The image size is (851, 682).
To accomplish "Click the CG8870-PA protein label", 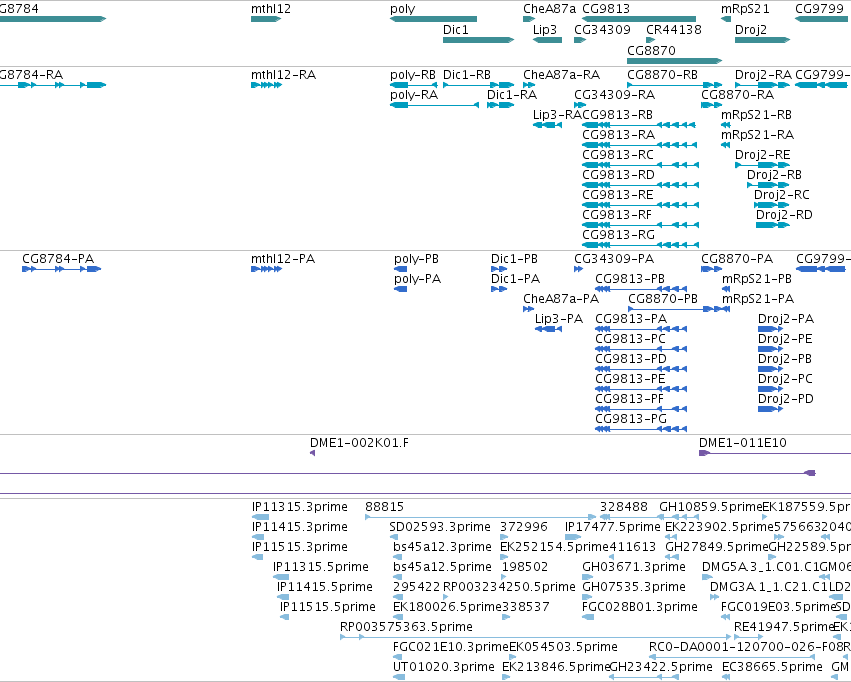I will click(736, 259).
